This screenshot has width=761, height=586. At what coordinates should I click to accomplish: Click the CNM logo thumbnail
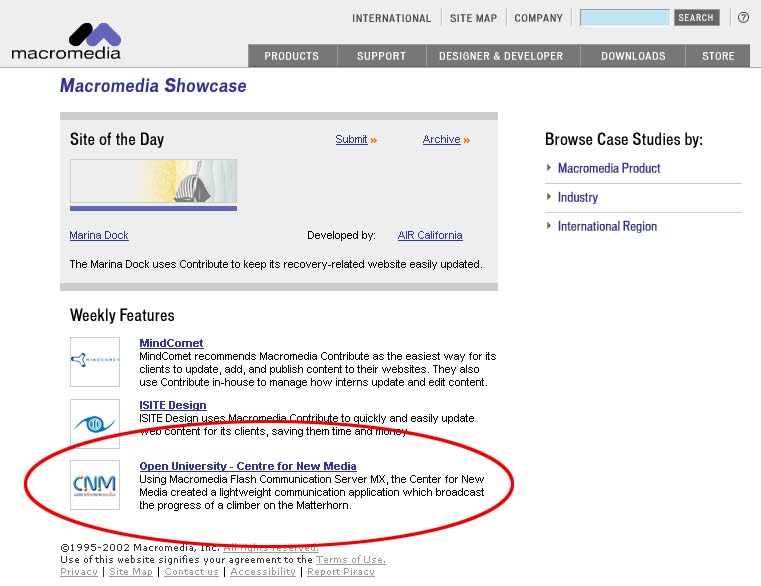(x=95, y=485)
